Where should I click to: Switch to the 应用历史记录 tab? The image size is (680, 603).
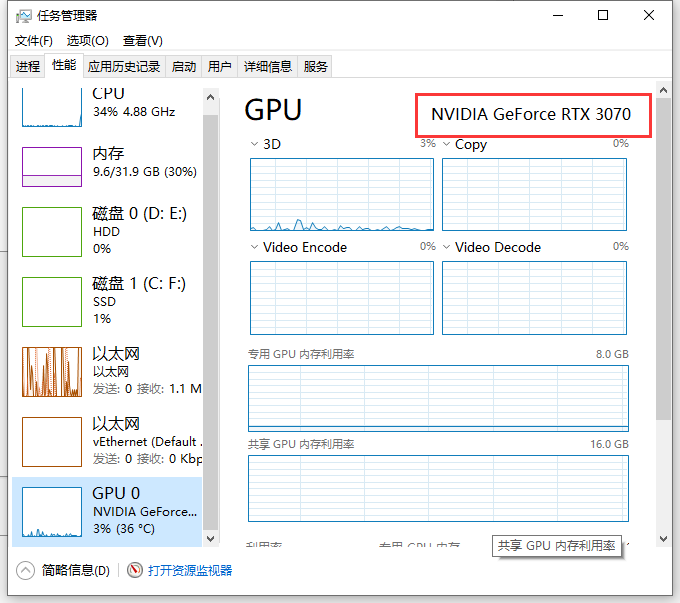[x=124, y=67]
